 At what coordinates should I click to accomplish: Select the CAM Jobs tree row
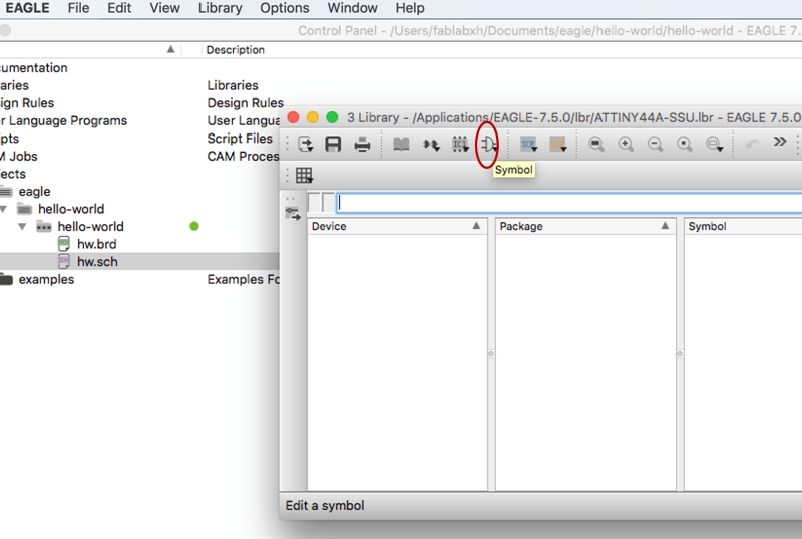point(19,156)
